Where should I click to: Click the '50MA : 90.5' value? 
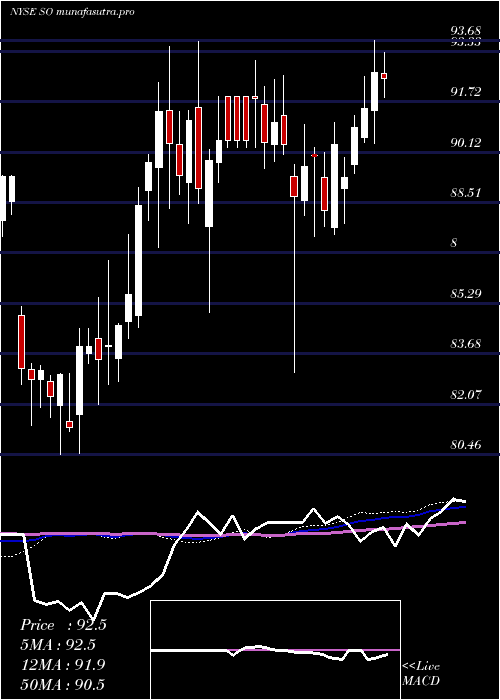pos(63,684)
